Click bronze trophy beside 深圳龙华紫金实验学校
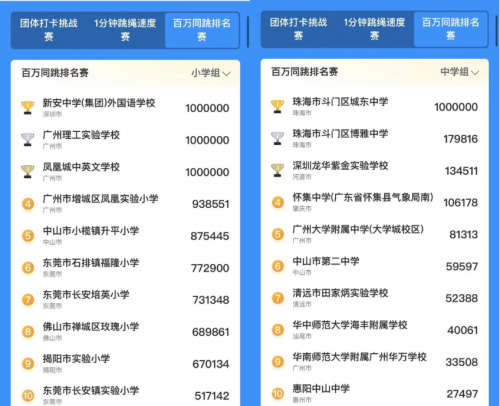 point(277,170)
